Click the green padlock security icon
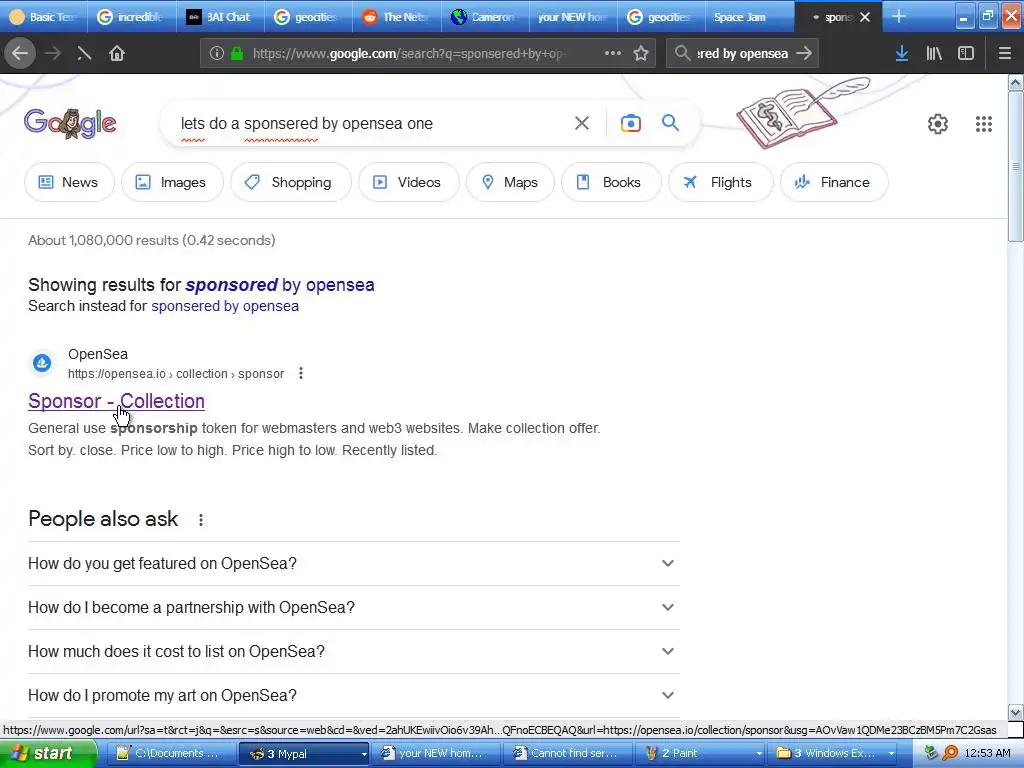This screenshot has width=1024, height=768. click(x=237, y=54)
